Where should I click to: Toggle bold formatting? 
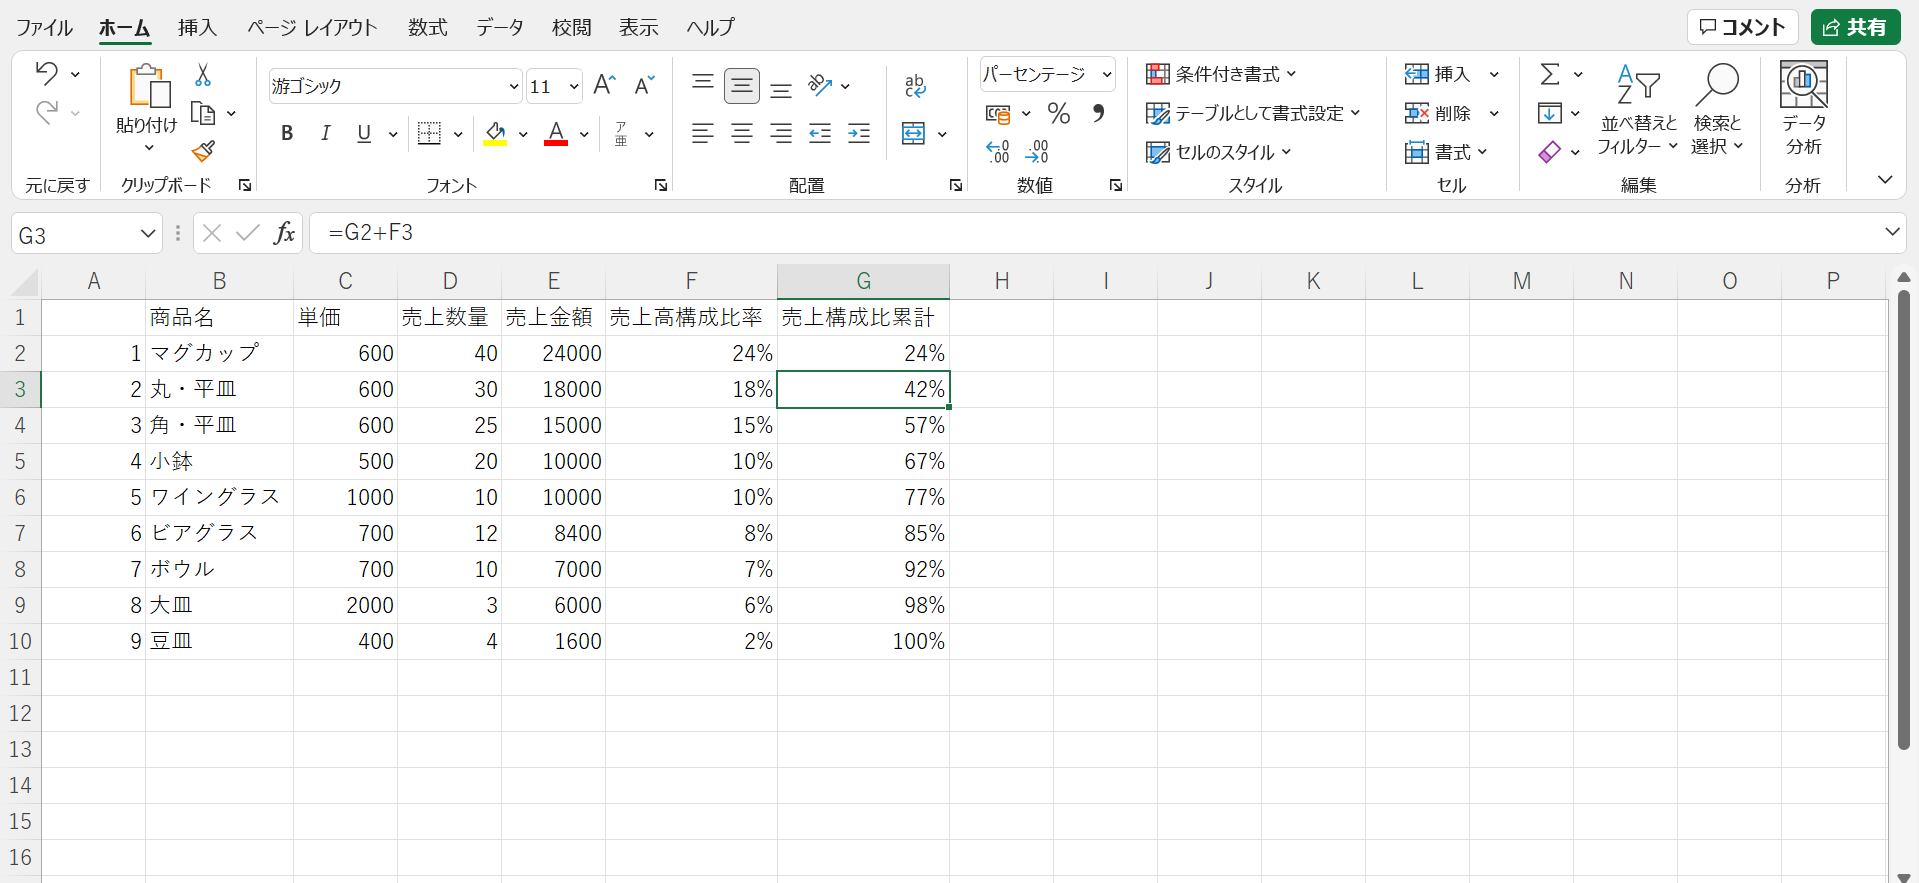[287, 134]
